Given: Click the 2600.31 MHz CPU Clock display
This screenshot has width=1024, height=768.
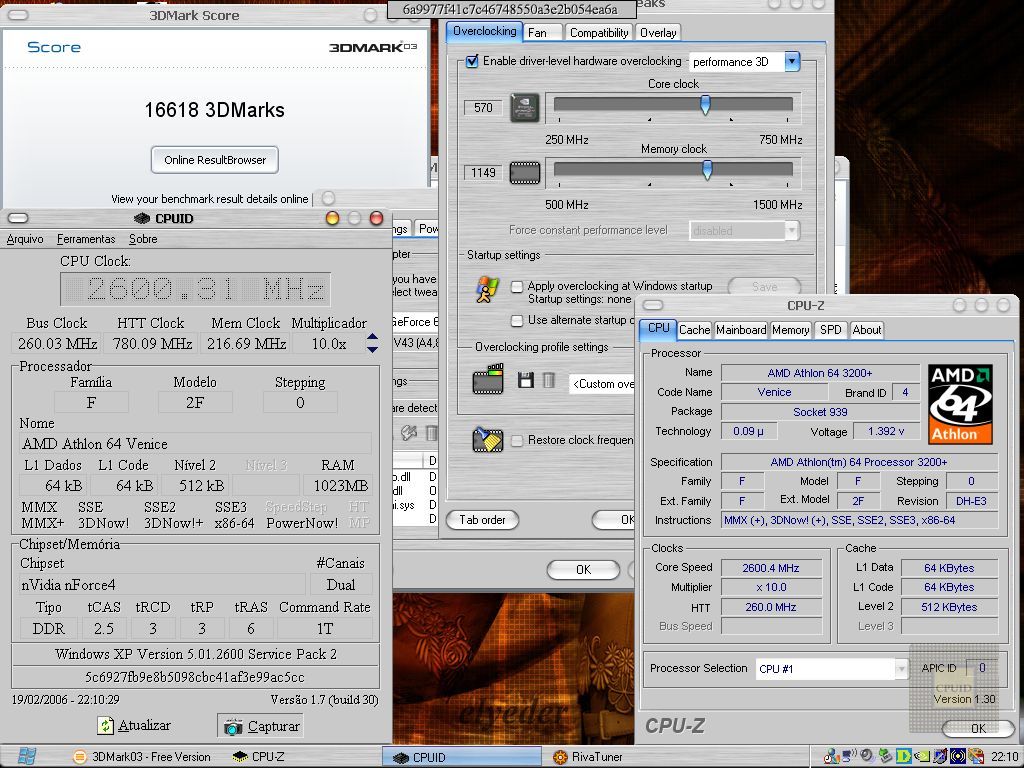Looking at the screenshot, I should pos(195,289).
